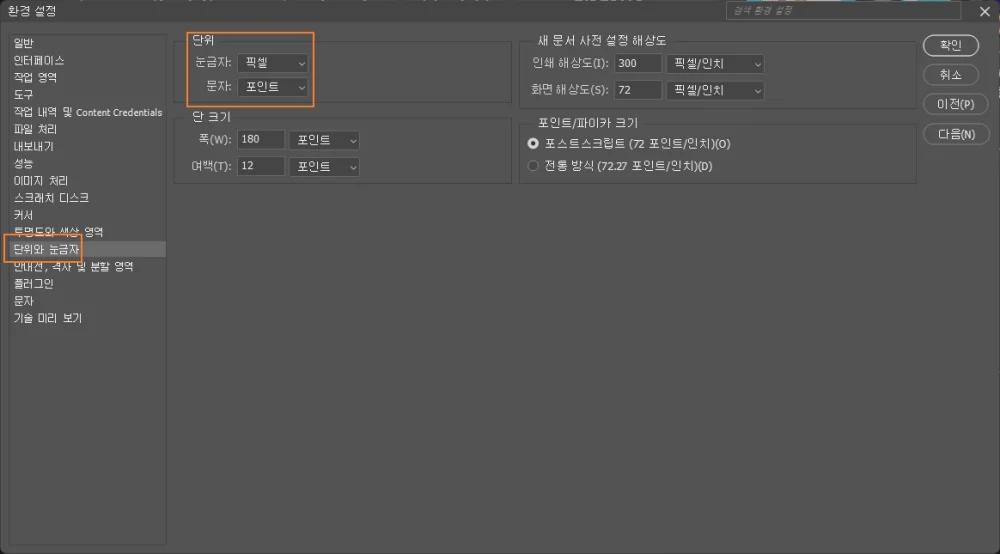
Task: Go to previous page with 이전(P)
Action: (x=949, y=104)
